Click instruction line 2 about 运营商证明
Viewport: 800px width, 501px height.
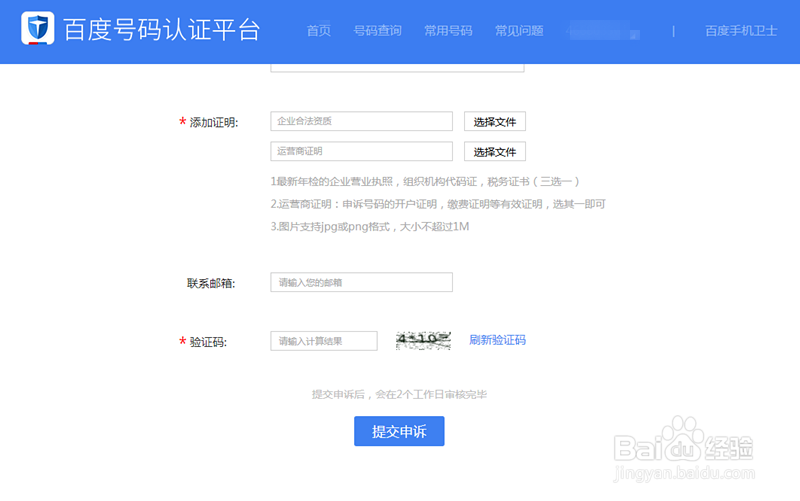pyautogui.click(x=438, y=204)
